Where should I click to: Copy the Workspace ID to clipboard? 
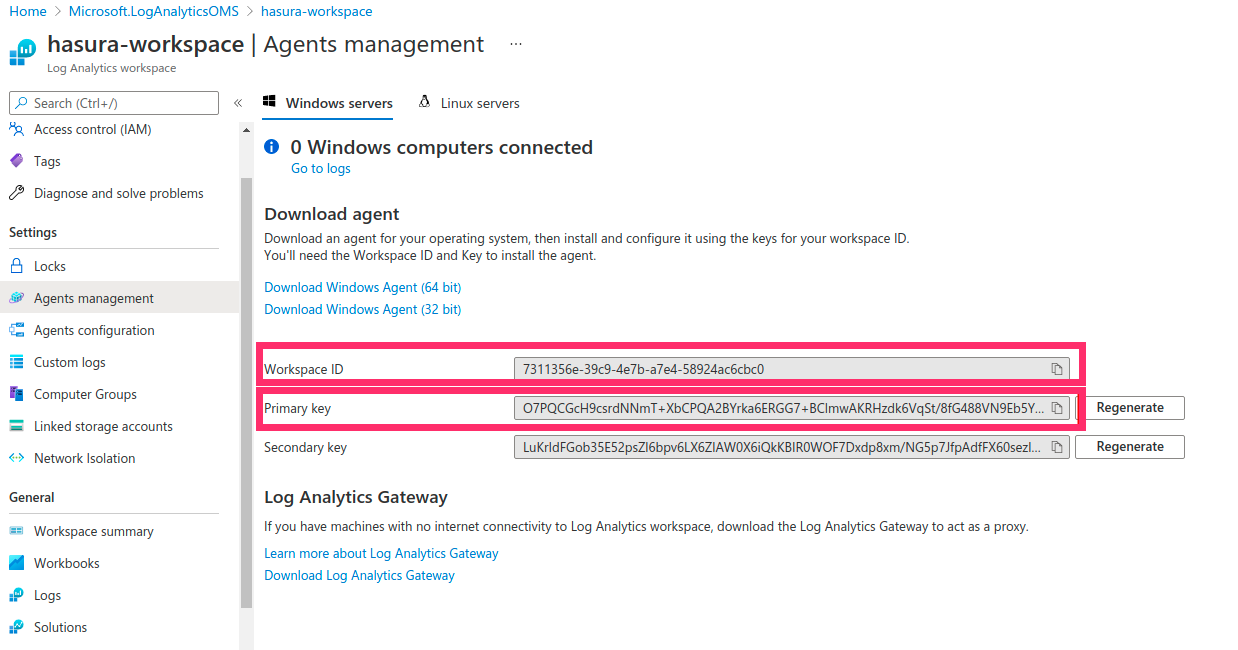pyautogui.click(x=1057, y=368)
